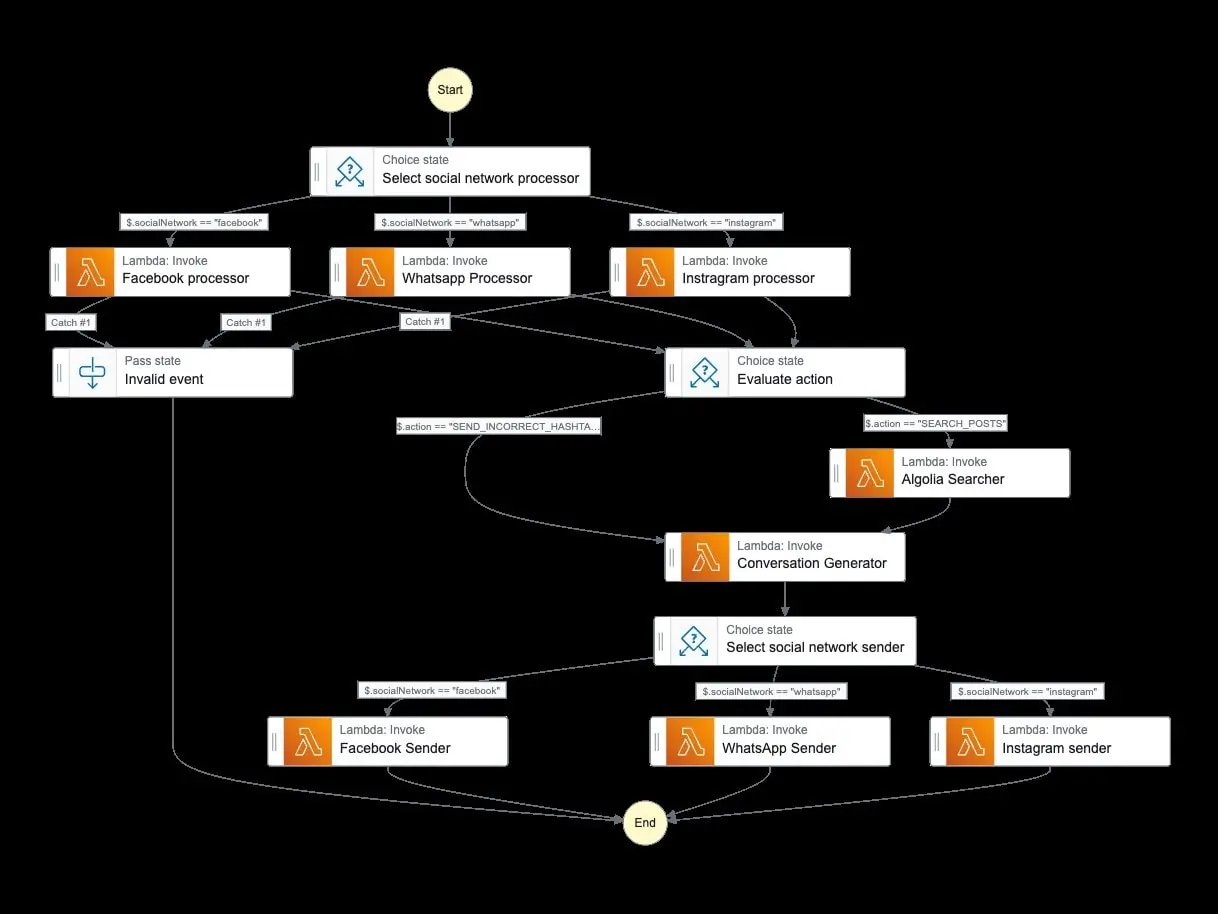Click the facebook condition label below processor choice

(195, 222)
